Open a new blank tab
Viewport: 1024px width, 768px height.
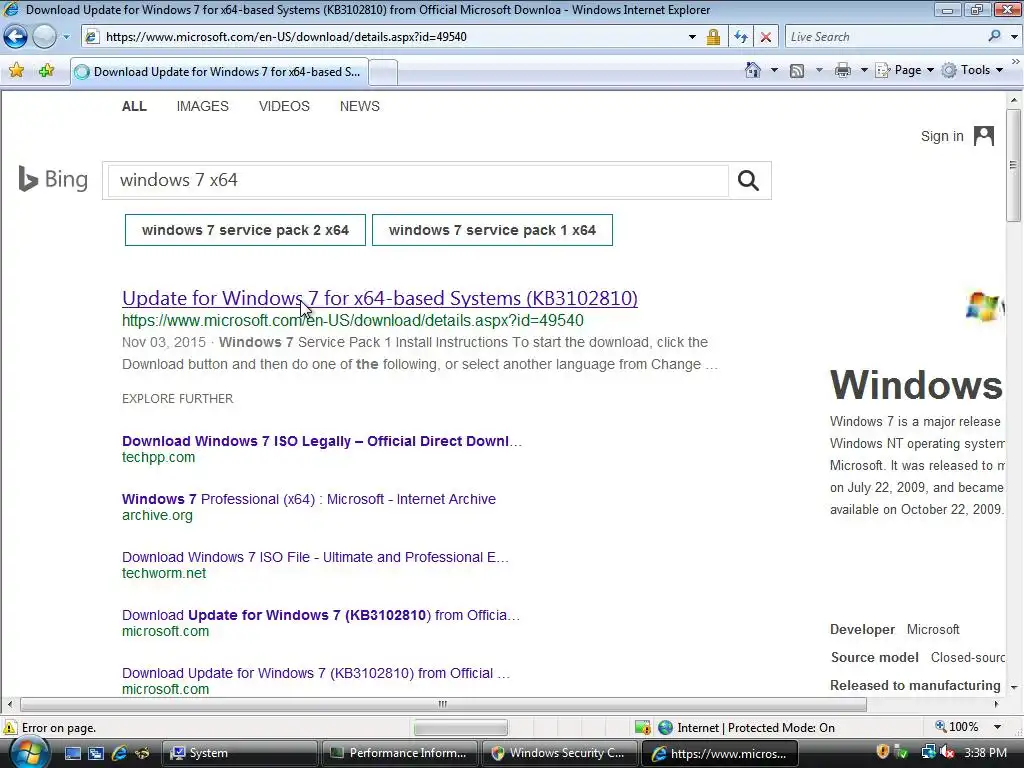pos(383,72)
